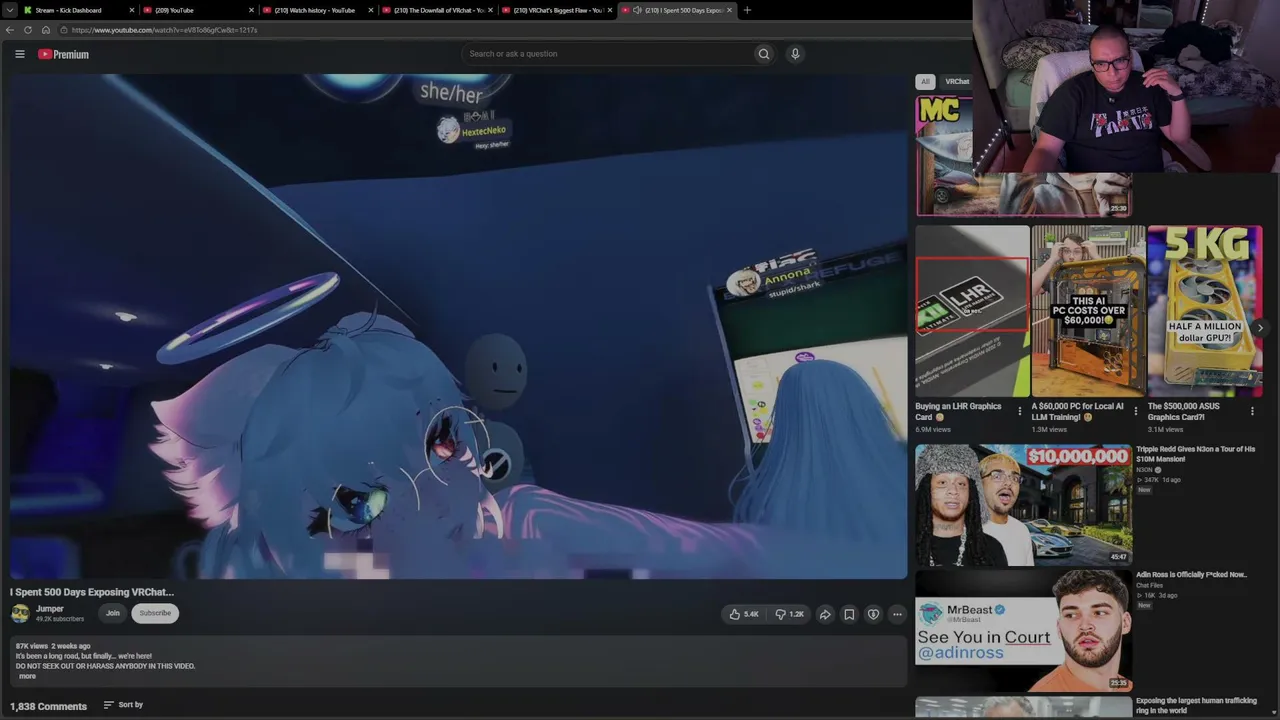The image size is (1280, 720).
Task: Reload the page with refresh icon
Action: tap(28, 30)
